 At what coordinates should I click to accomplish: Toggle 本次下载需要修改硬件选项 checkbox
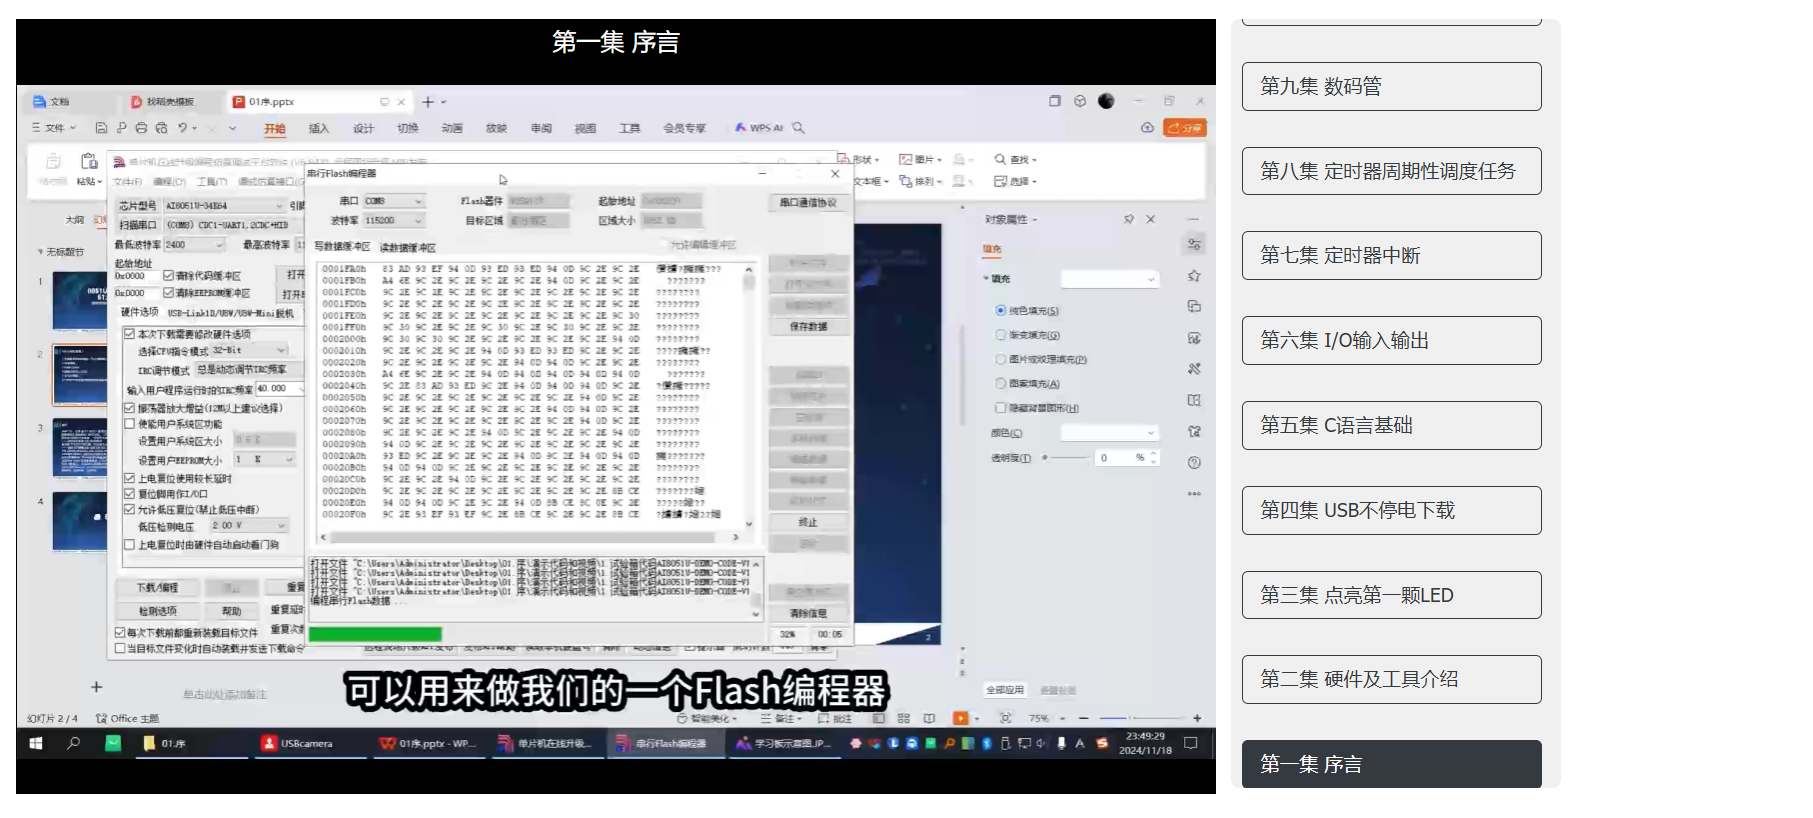click(x=130, y=334)
